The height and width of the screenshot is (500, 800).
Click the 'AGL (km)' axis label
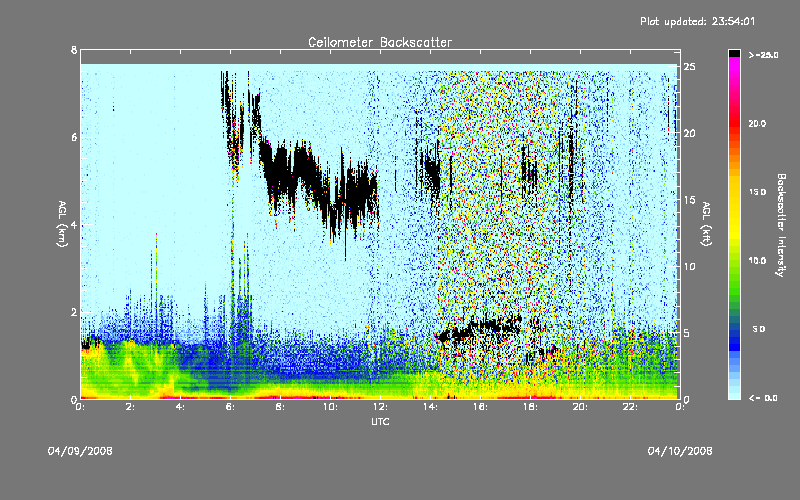[x=63, y=223]
